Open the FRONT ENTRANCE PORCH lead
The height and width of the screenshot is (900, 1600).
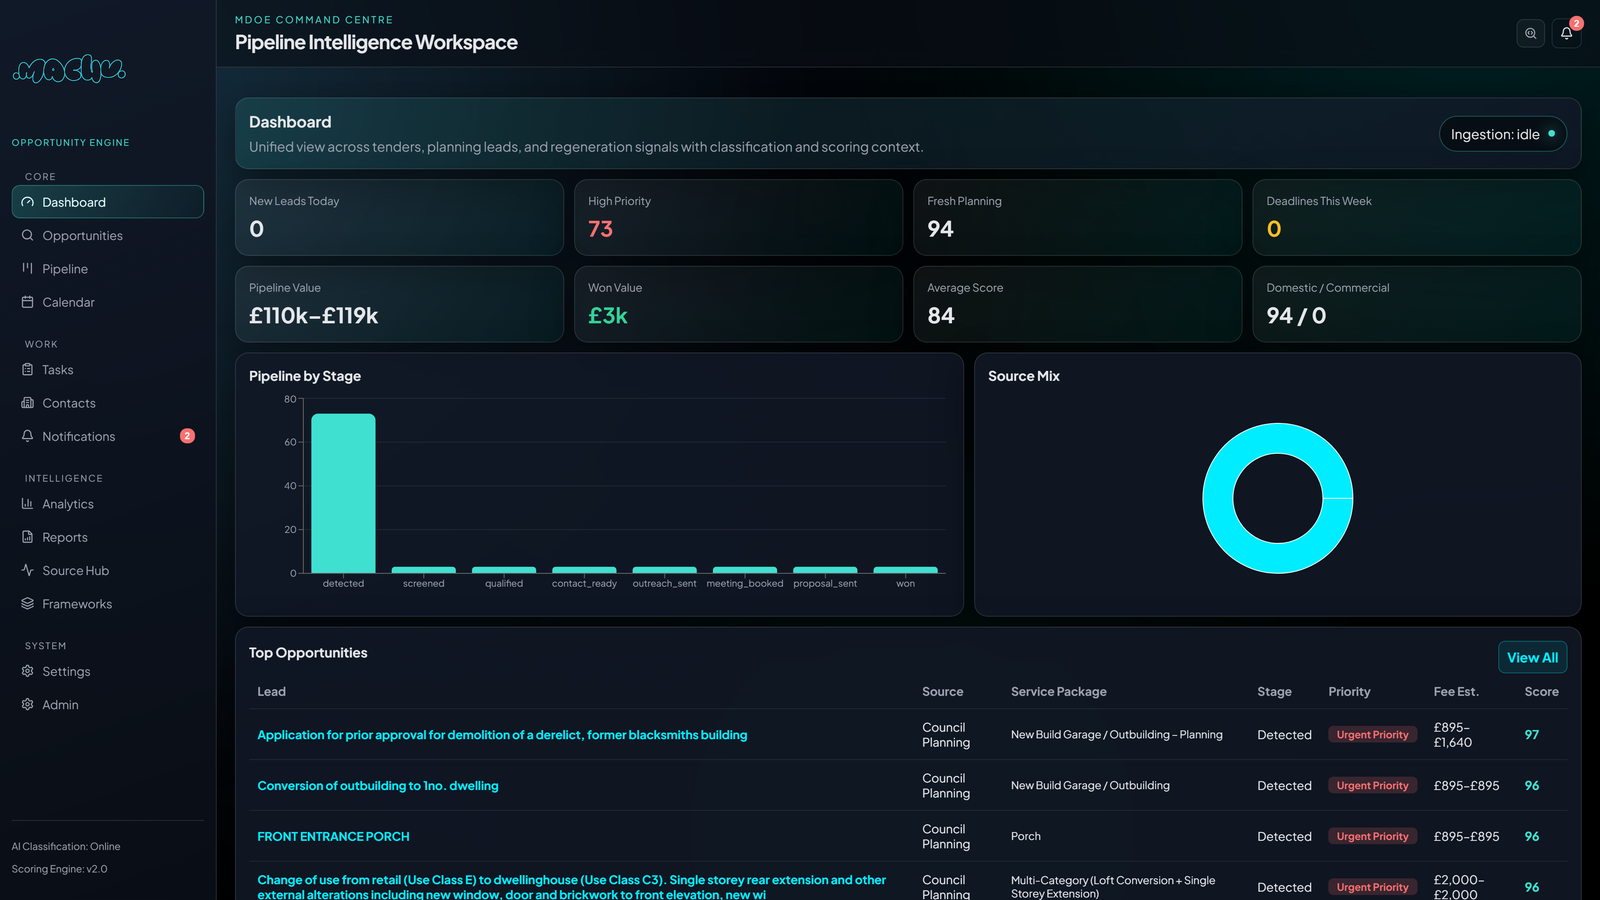(x=333, y=837)
